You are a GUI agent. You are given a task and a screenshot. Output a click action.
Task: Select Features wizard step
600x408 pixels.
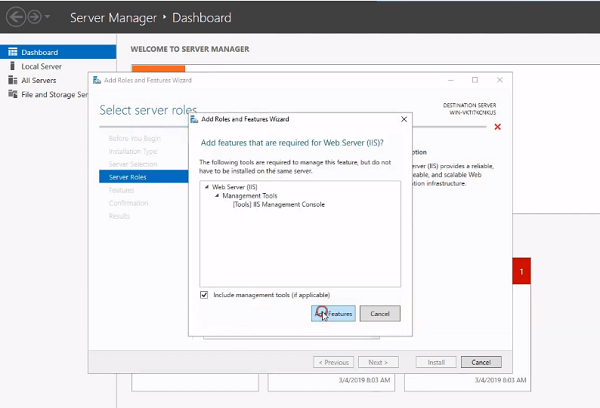(x=121, y=190)
